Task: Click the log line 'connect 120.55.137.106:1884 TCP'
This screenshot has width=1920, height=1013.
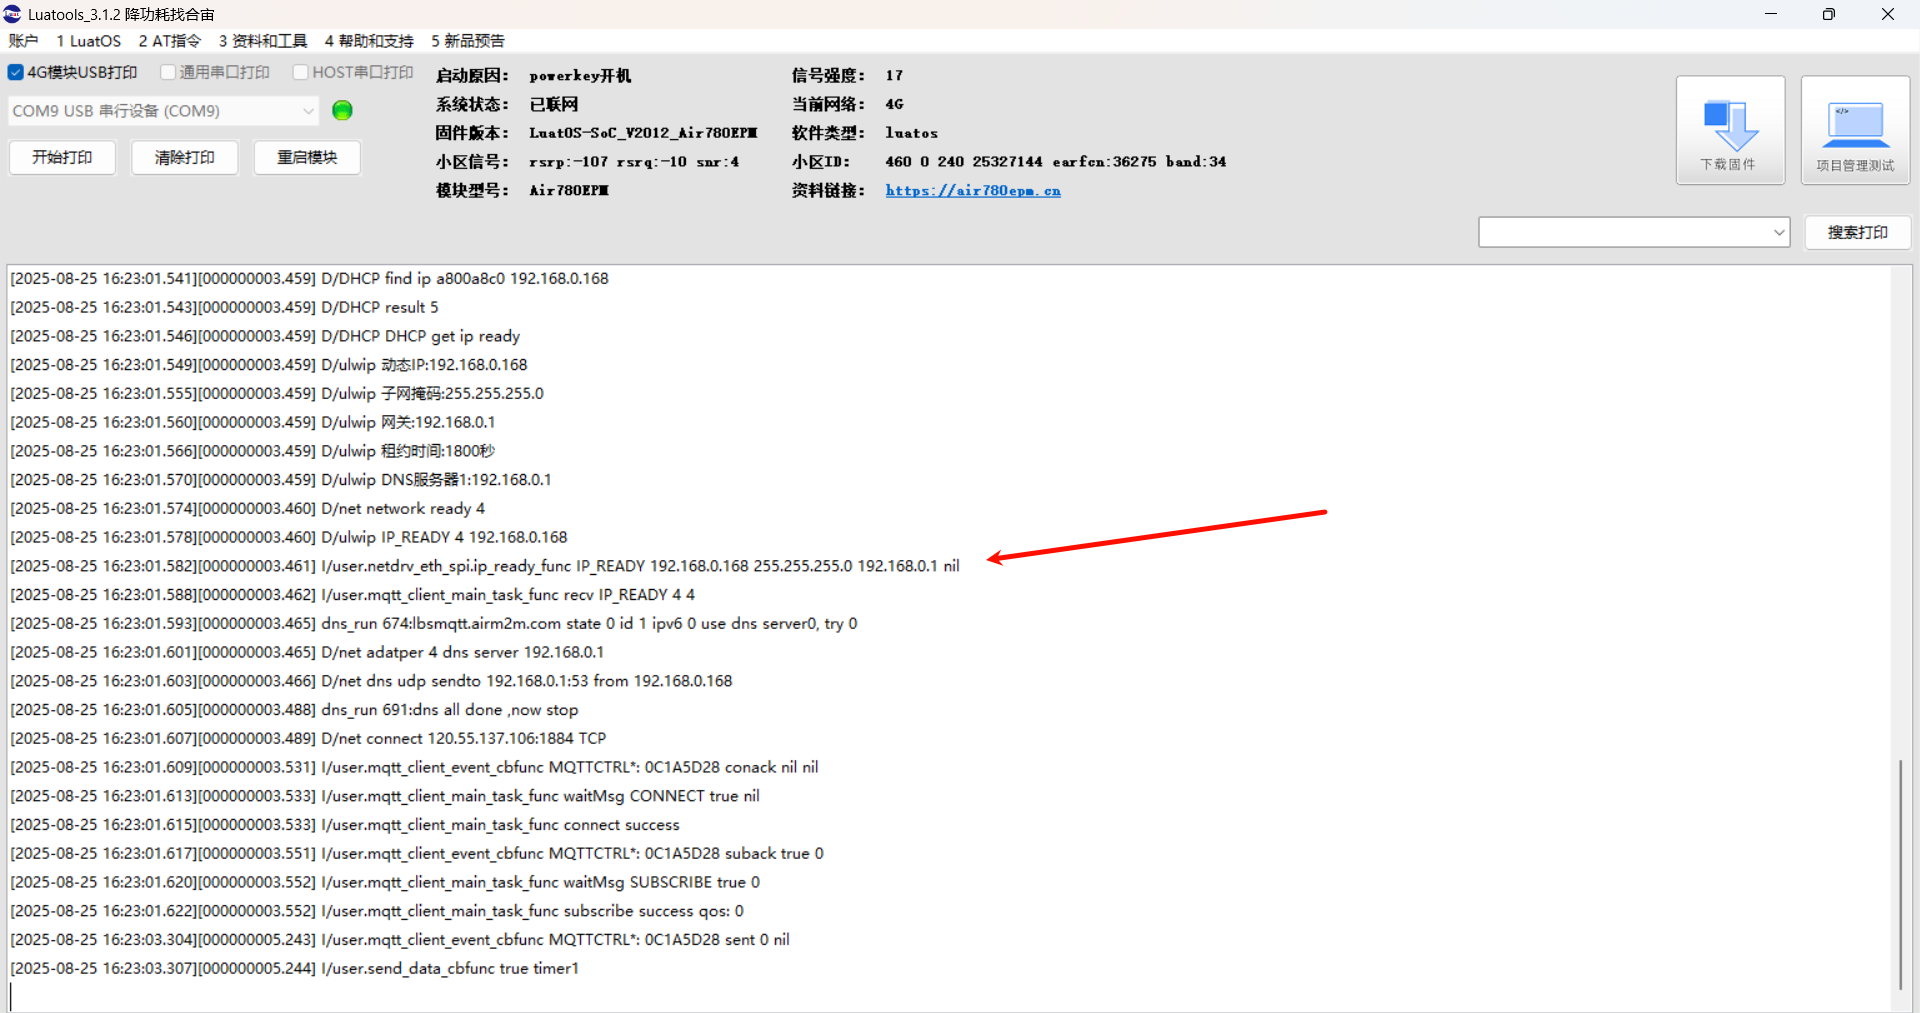Action: point(308,739)
